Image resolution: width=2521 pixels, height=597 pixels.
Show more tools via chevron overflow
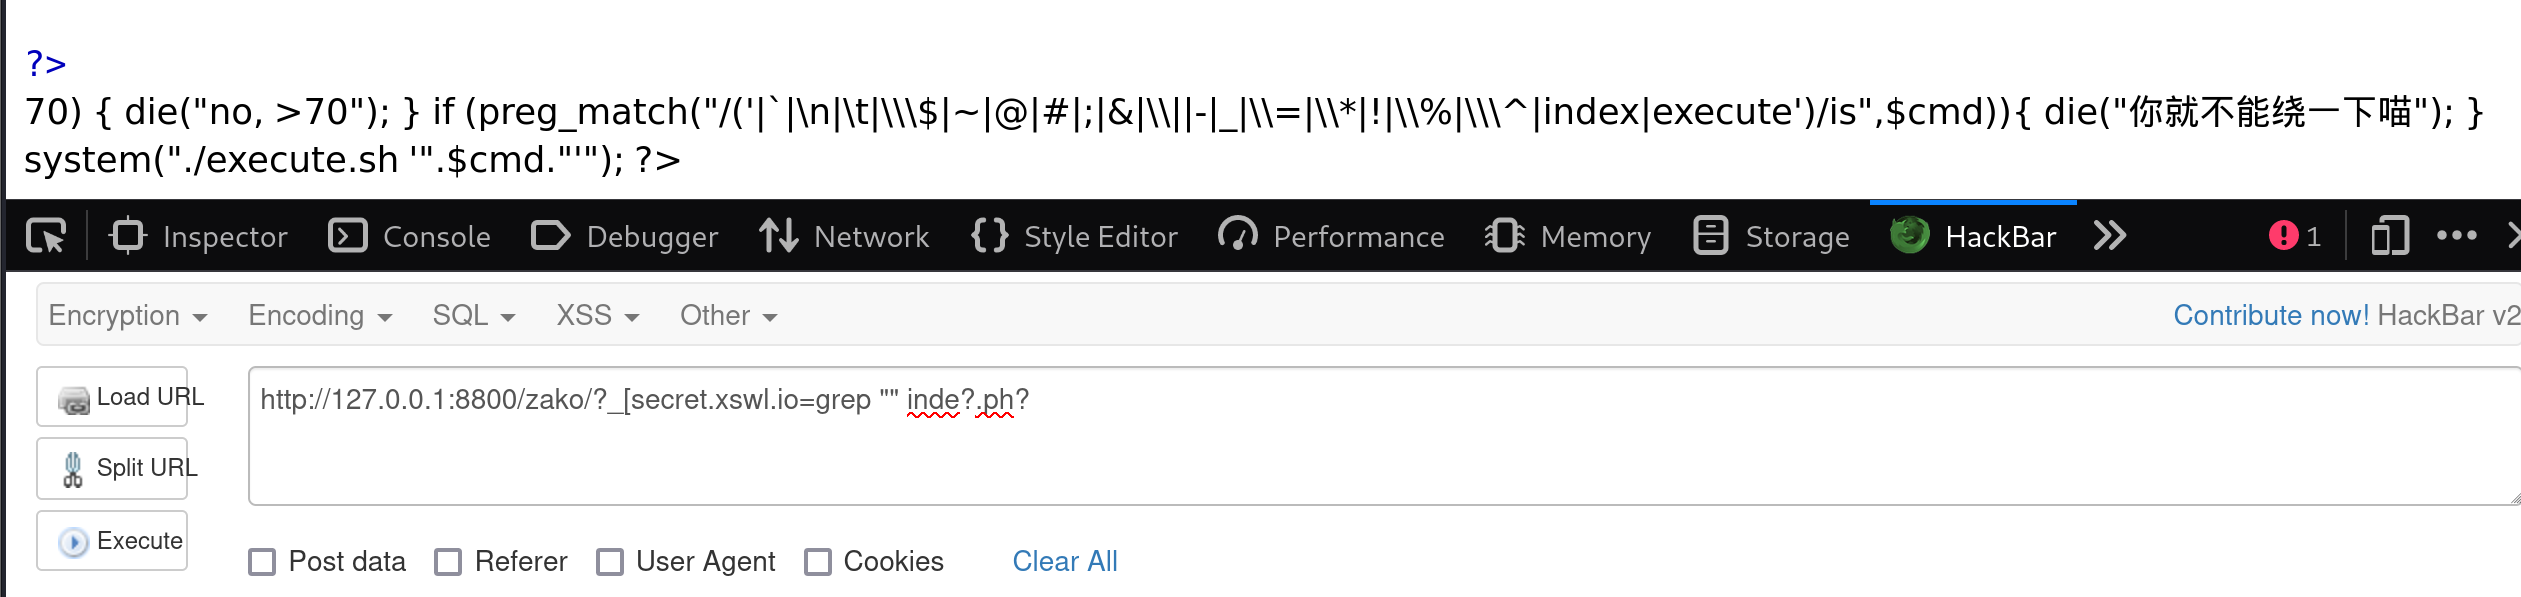click(x=2110, y=237)
